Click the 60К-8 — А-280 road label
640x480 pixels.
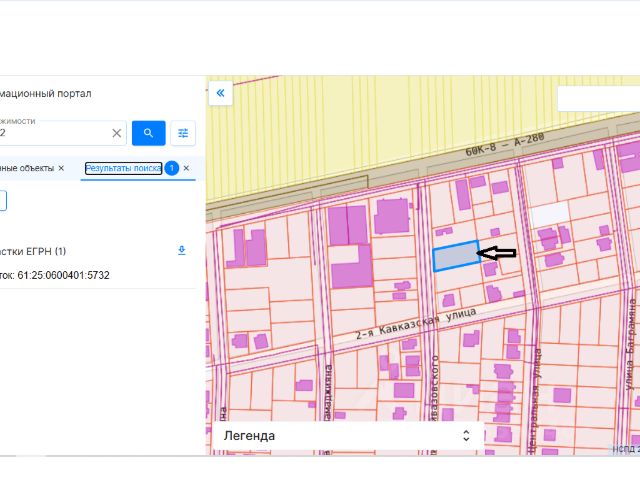[x=504, y=144]
